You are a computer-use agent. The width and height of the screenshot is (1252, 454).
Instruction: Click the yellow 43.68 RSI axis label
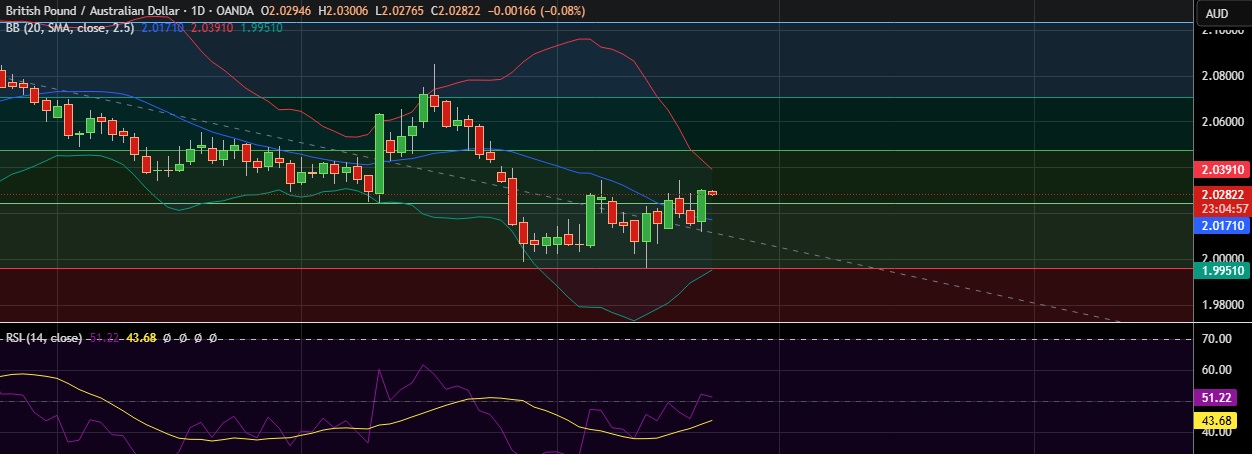[x=1222, y=421]
